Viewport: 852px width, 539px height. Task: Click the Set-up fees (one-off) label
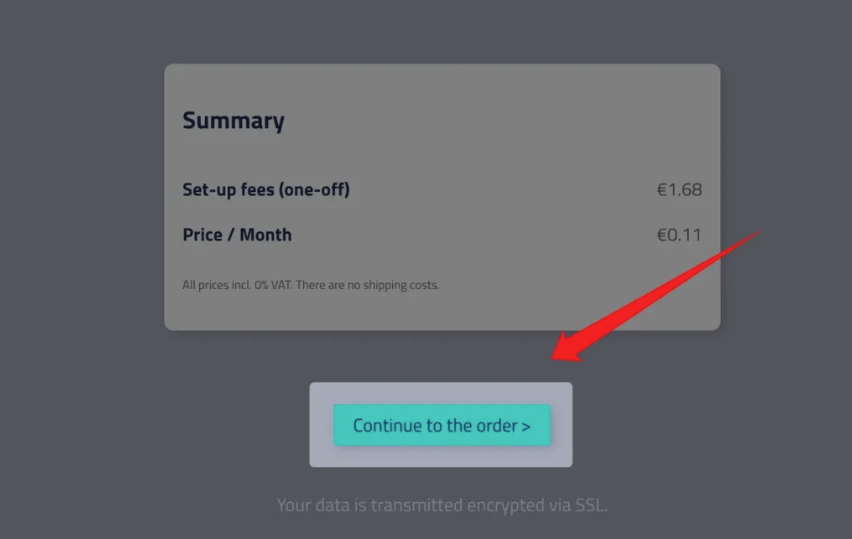(266, 189)
